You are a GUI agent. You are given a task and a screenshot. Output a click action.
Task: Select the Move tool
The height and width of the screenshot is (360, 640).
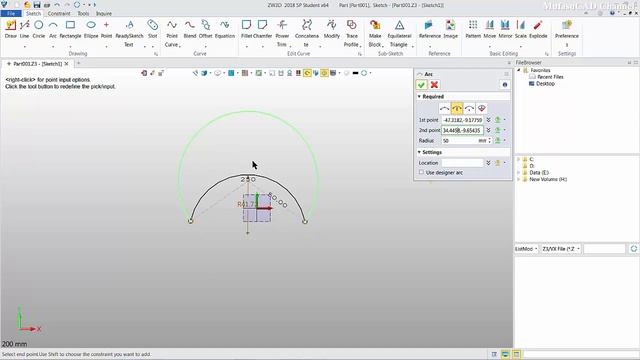tap(489, 29)
